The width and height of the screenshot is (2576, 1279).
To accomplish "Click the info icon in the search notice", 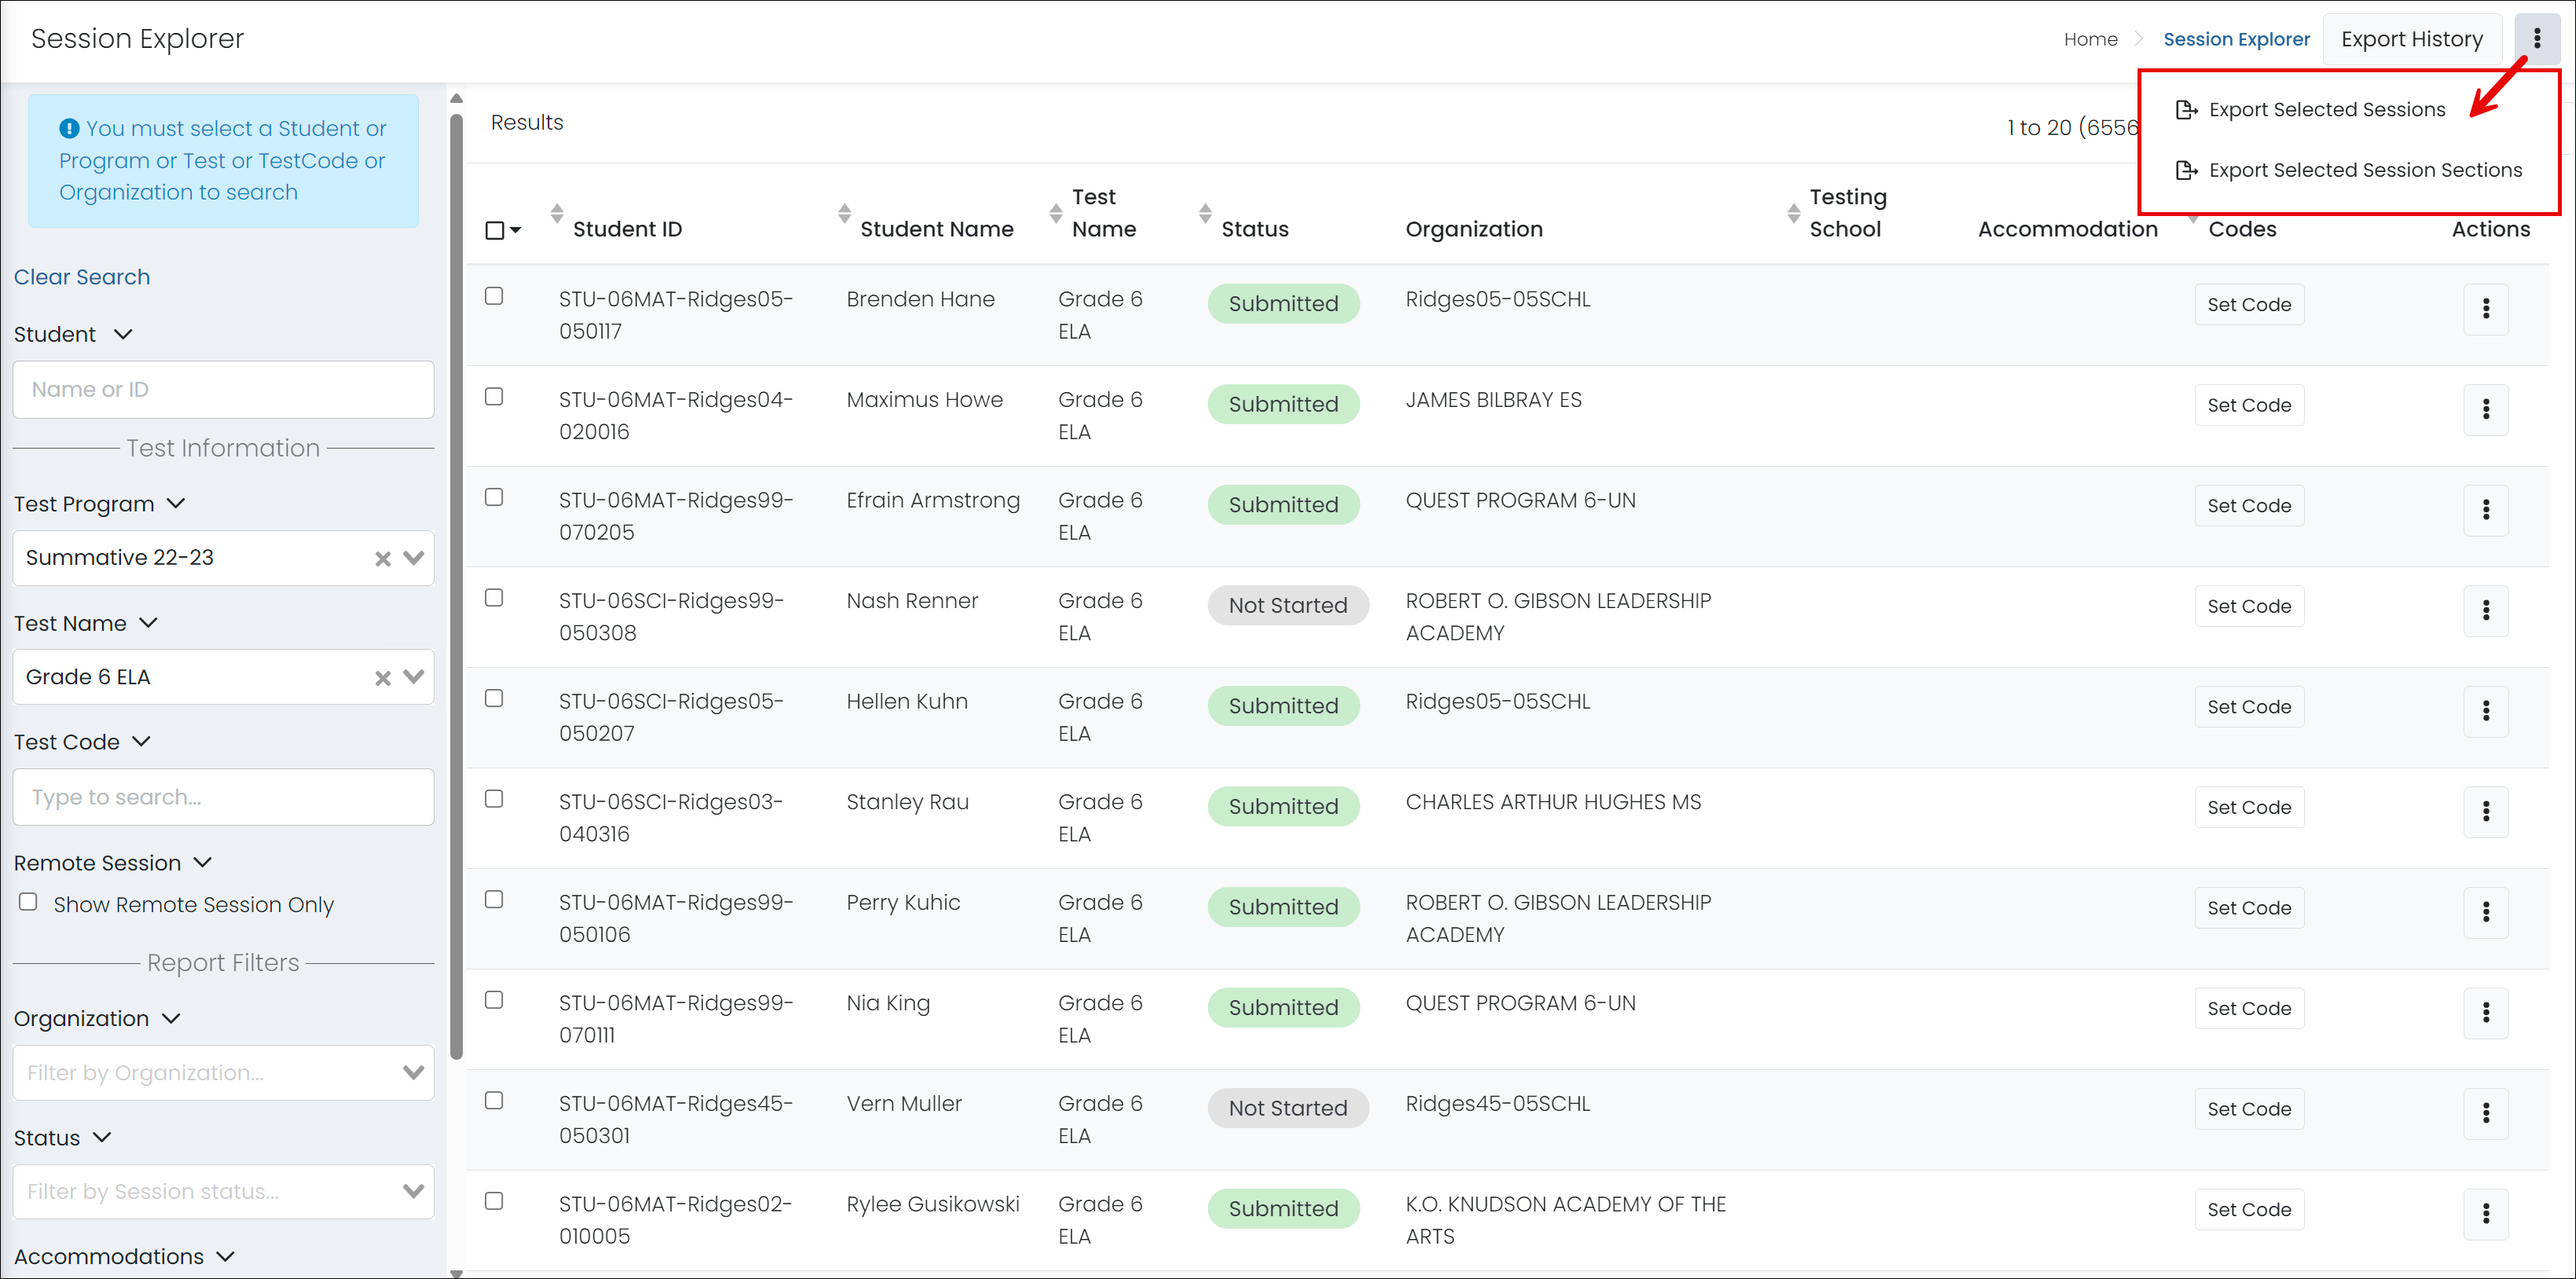I will pos(69,128).
